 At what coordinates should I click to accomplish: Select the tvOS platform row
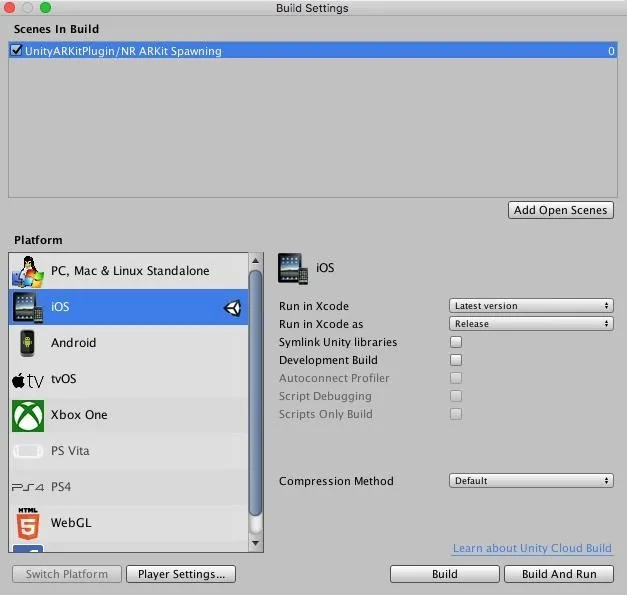click(128, 379)
